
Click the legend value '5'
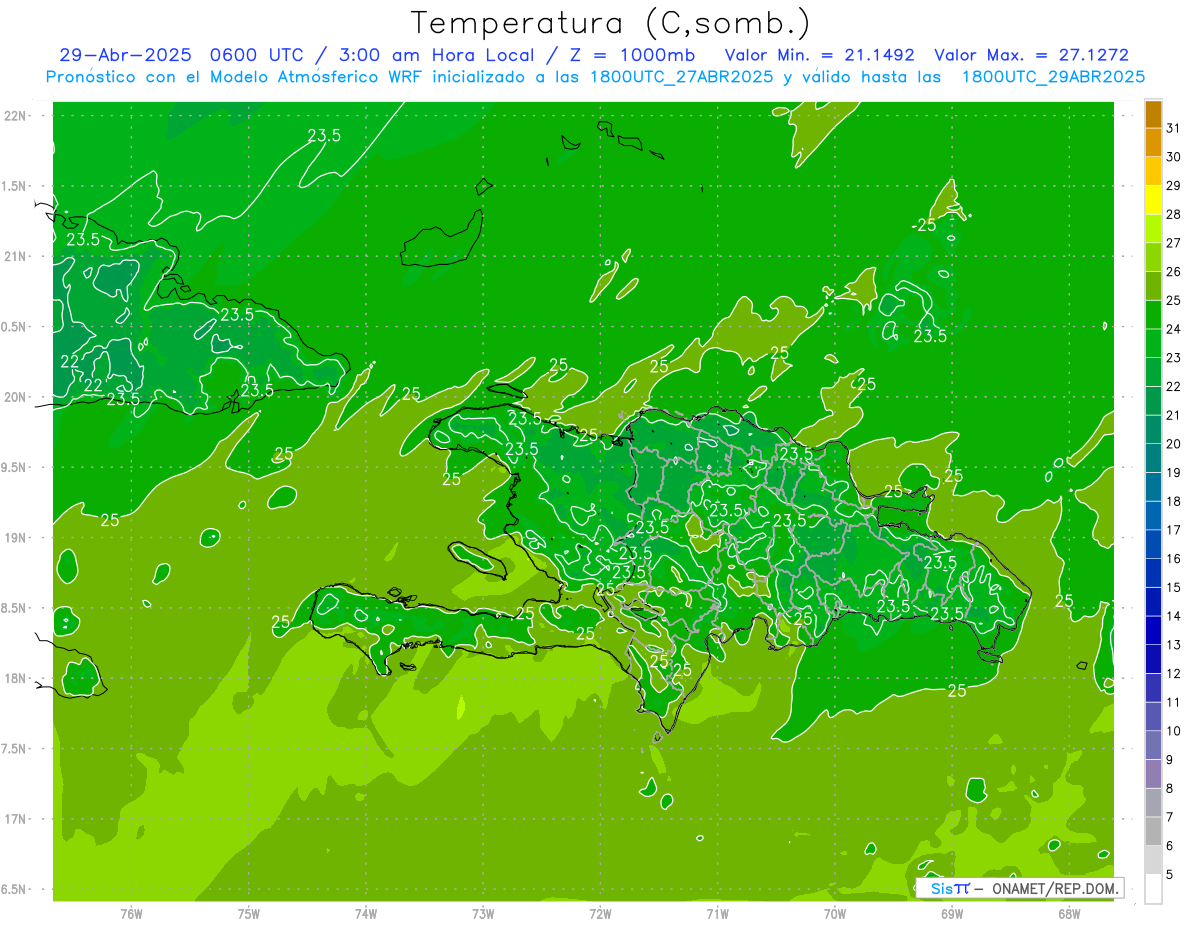coord(1169,874)
